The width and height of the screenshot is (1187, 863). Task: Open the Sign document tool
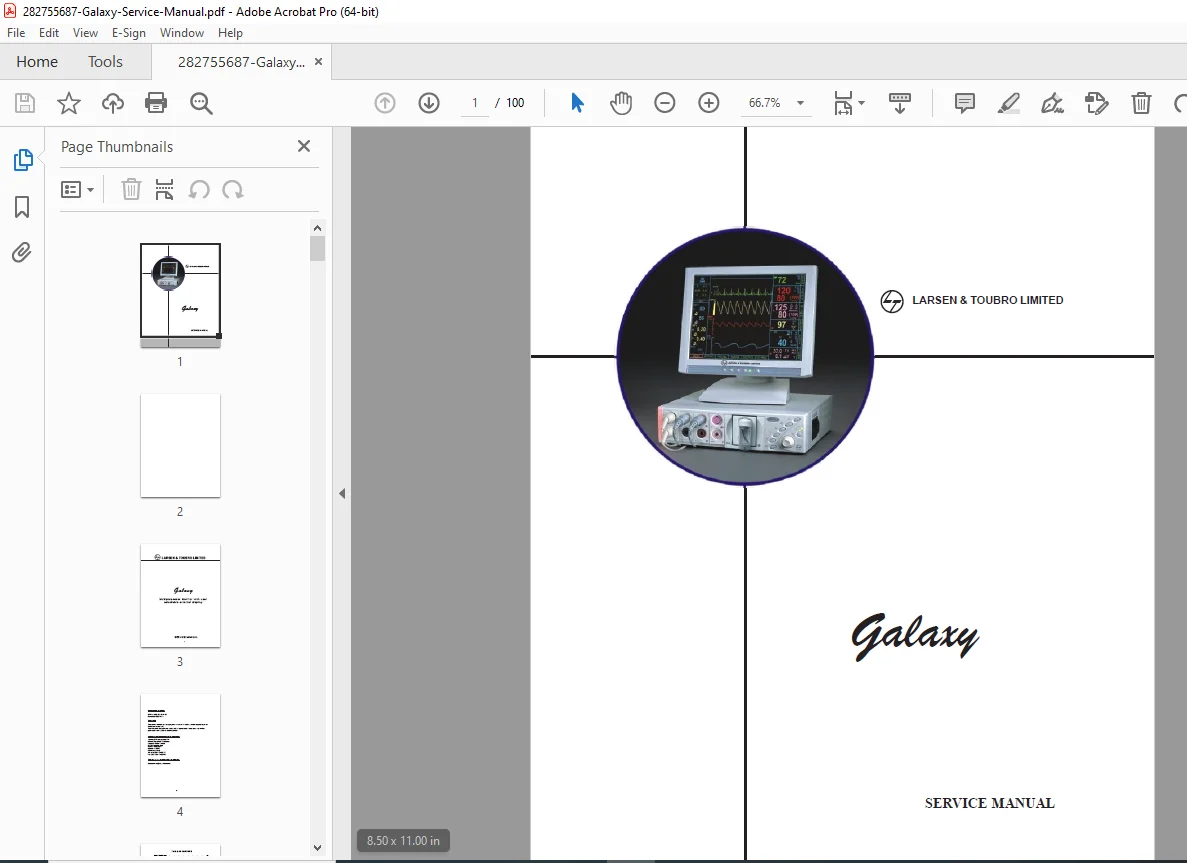(1052, 103)
